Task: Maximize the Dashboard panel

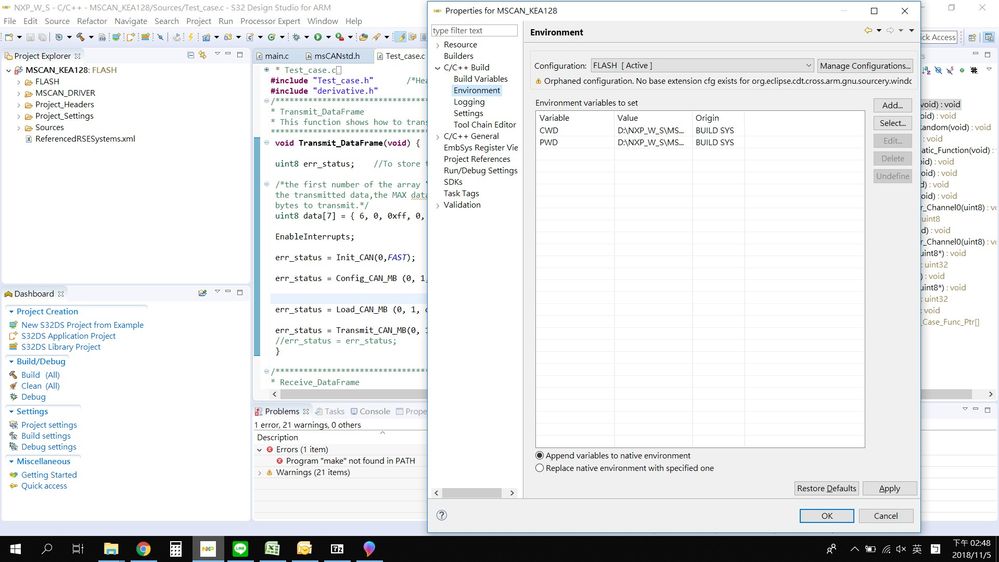Action: coord(240,292)
